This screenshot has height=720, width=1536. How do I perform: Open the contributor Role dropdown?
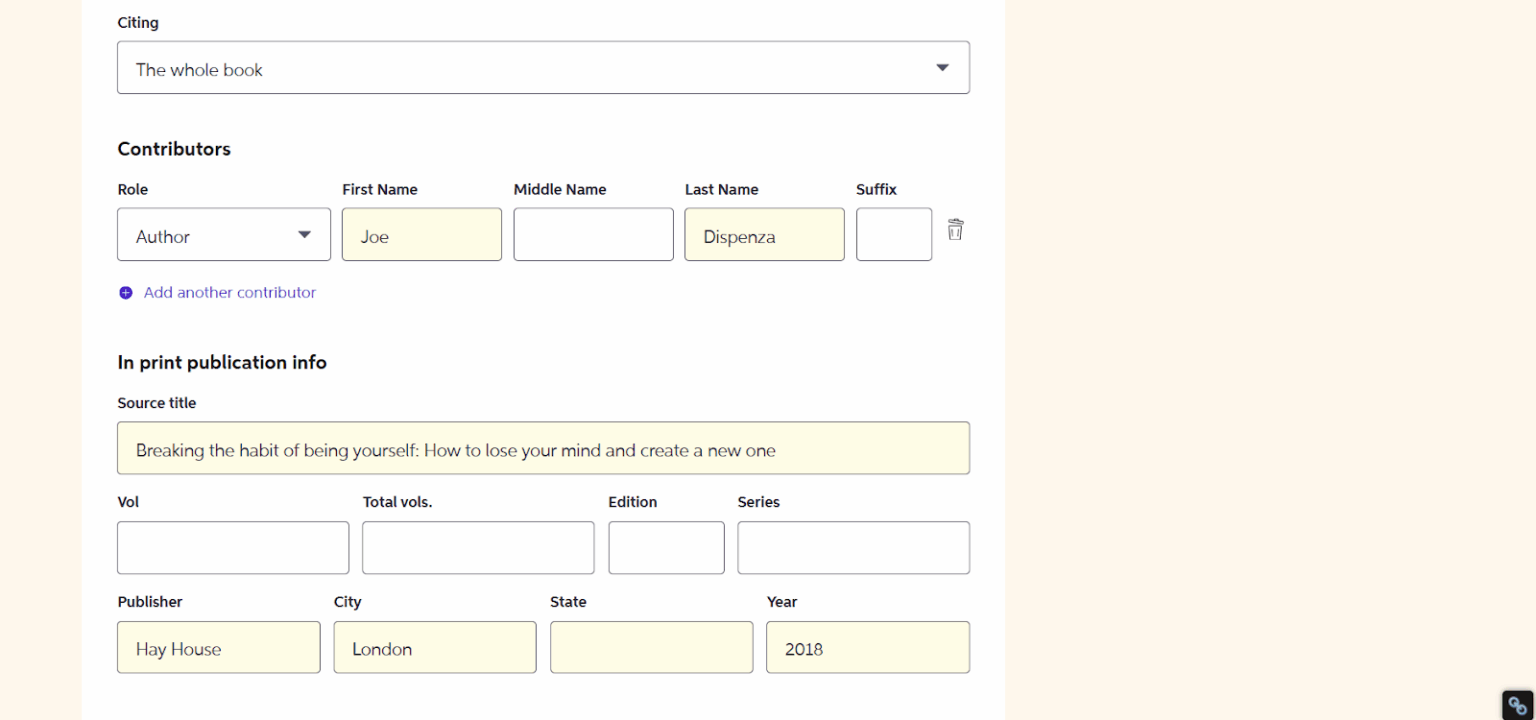(x=223, y=234)
